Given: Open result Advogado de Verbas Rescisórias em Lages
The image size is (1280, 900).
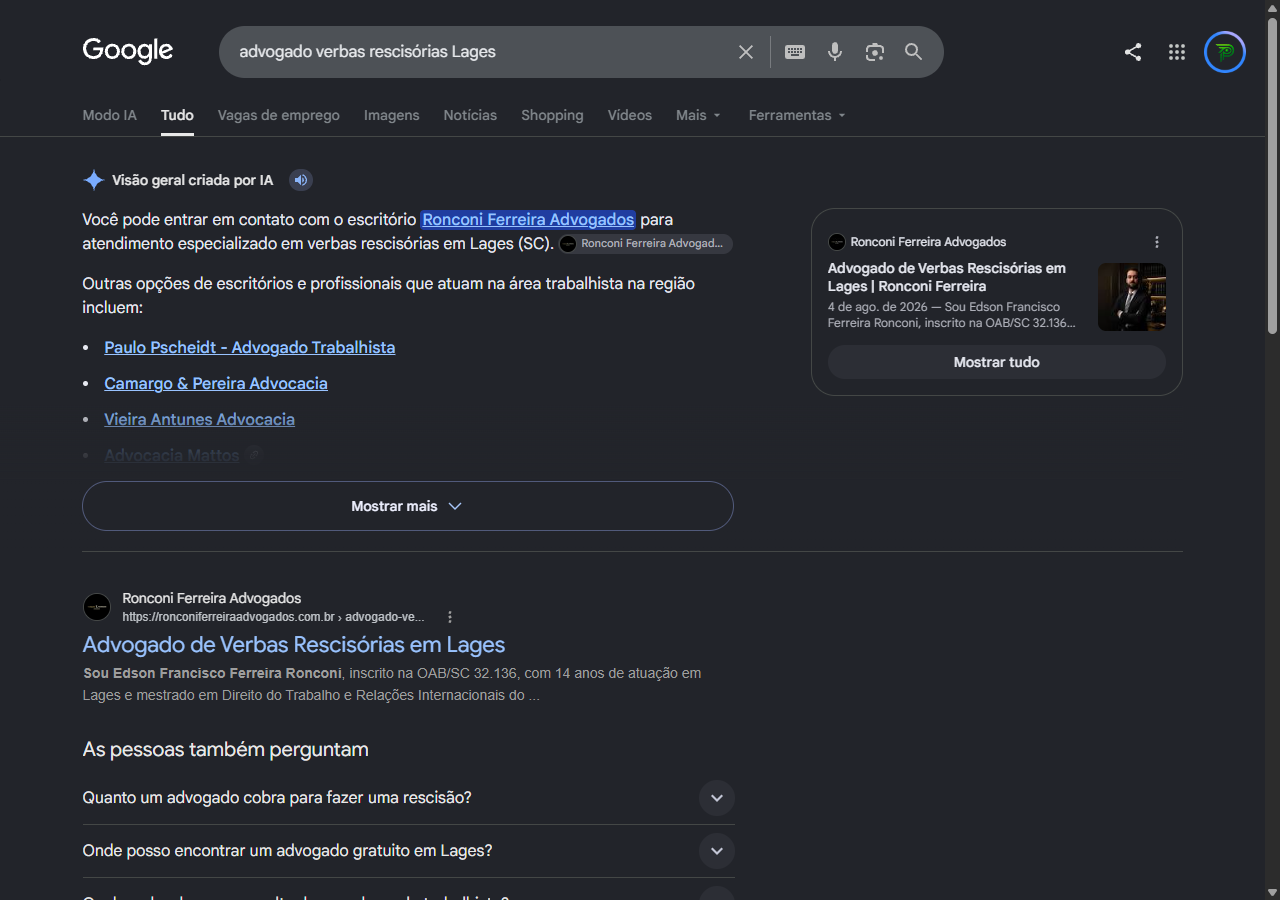Looking at the screenshot, I should pos(294,645).
